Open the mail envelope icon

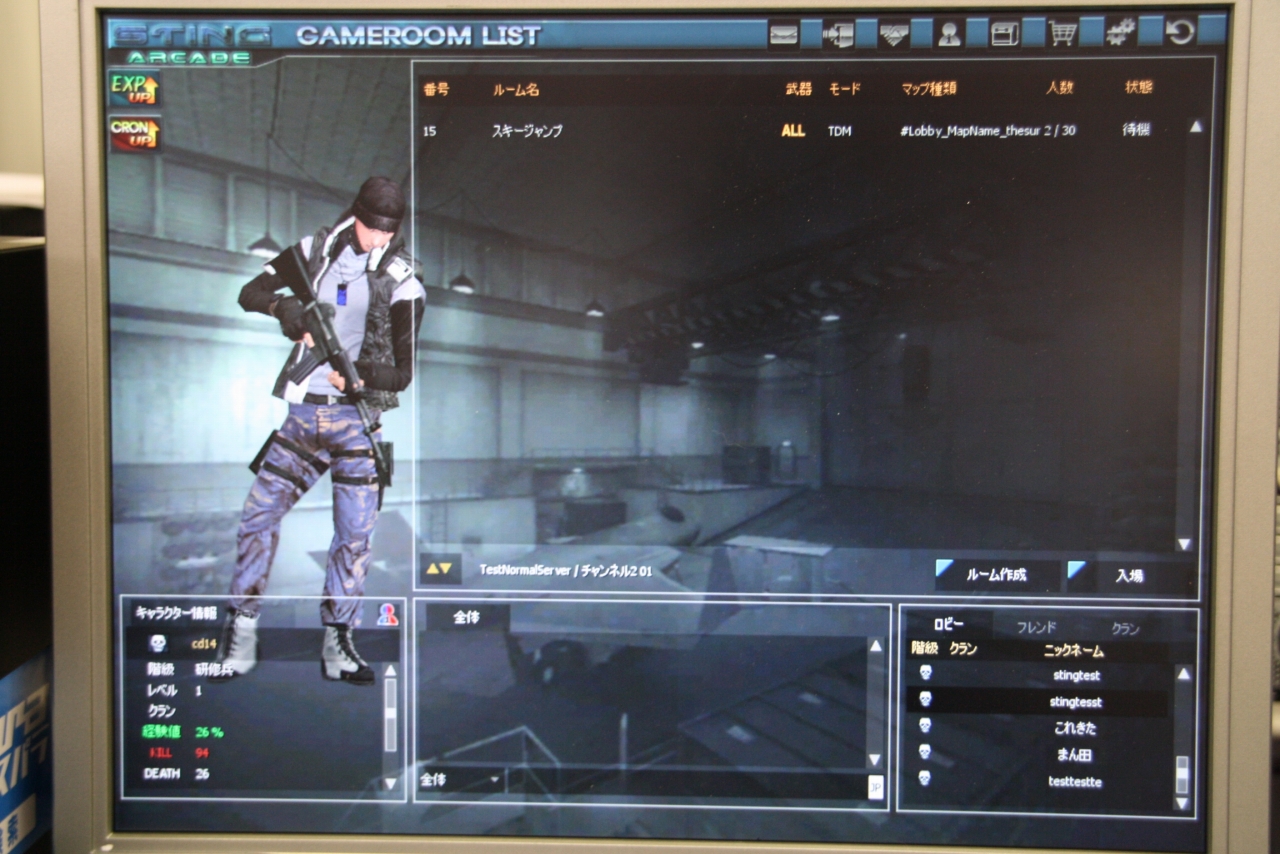(783, 34)
